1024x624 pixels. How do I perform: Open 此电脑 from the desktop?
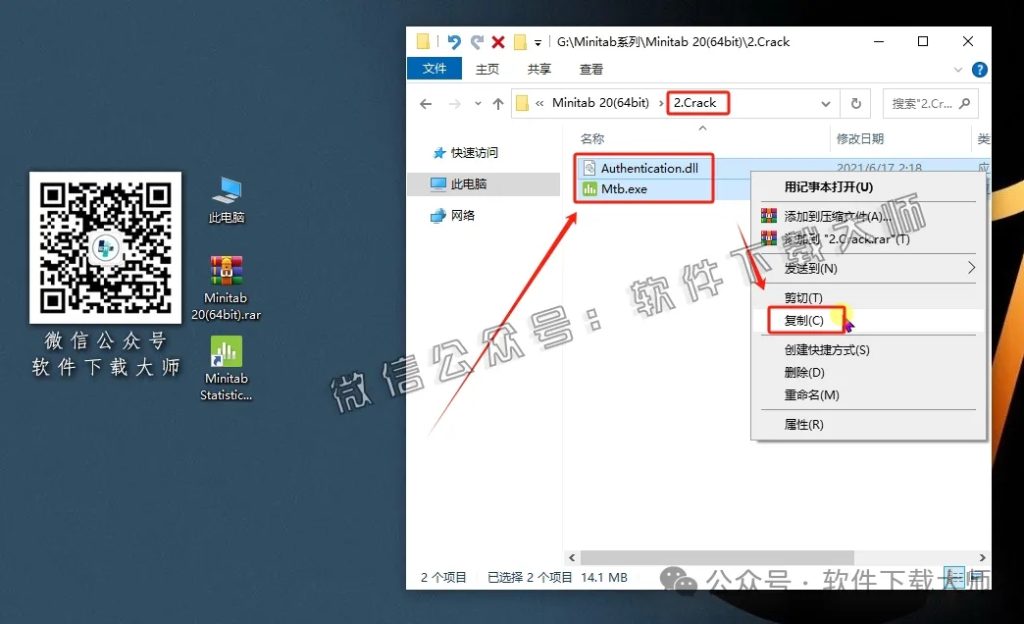[225, 190]
